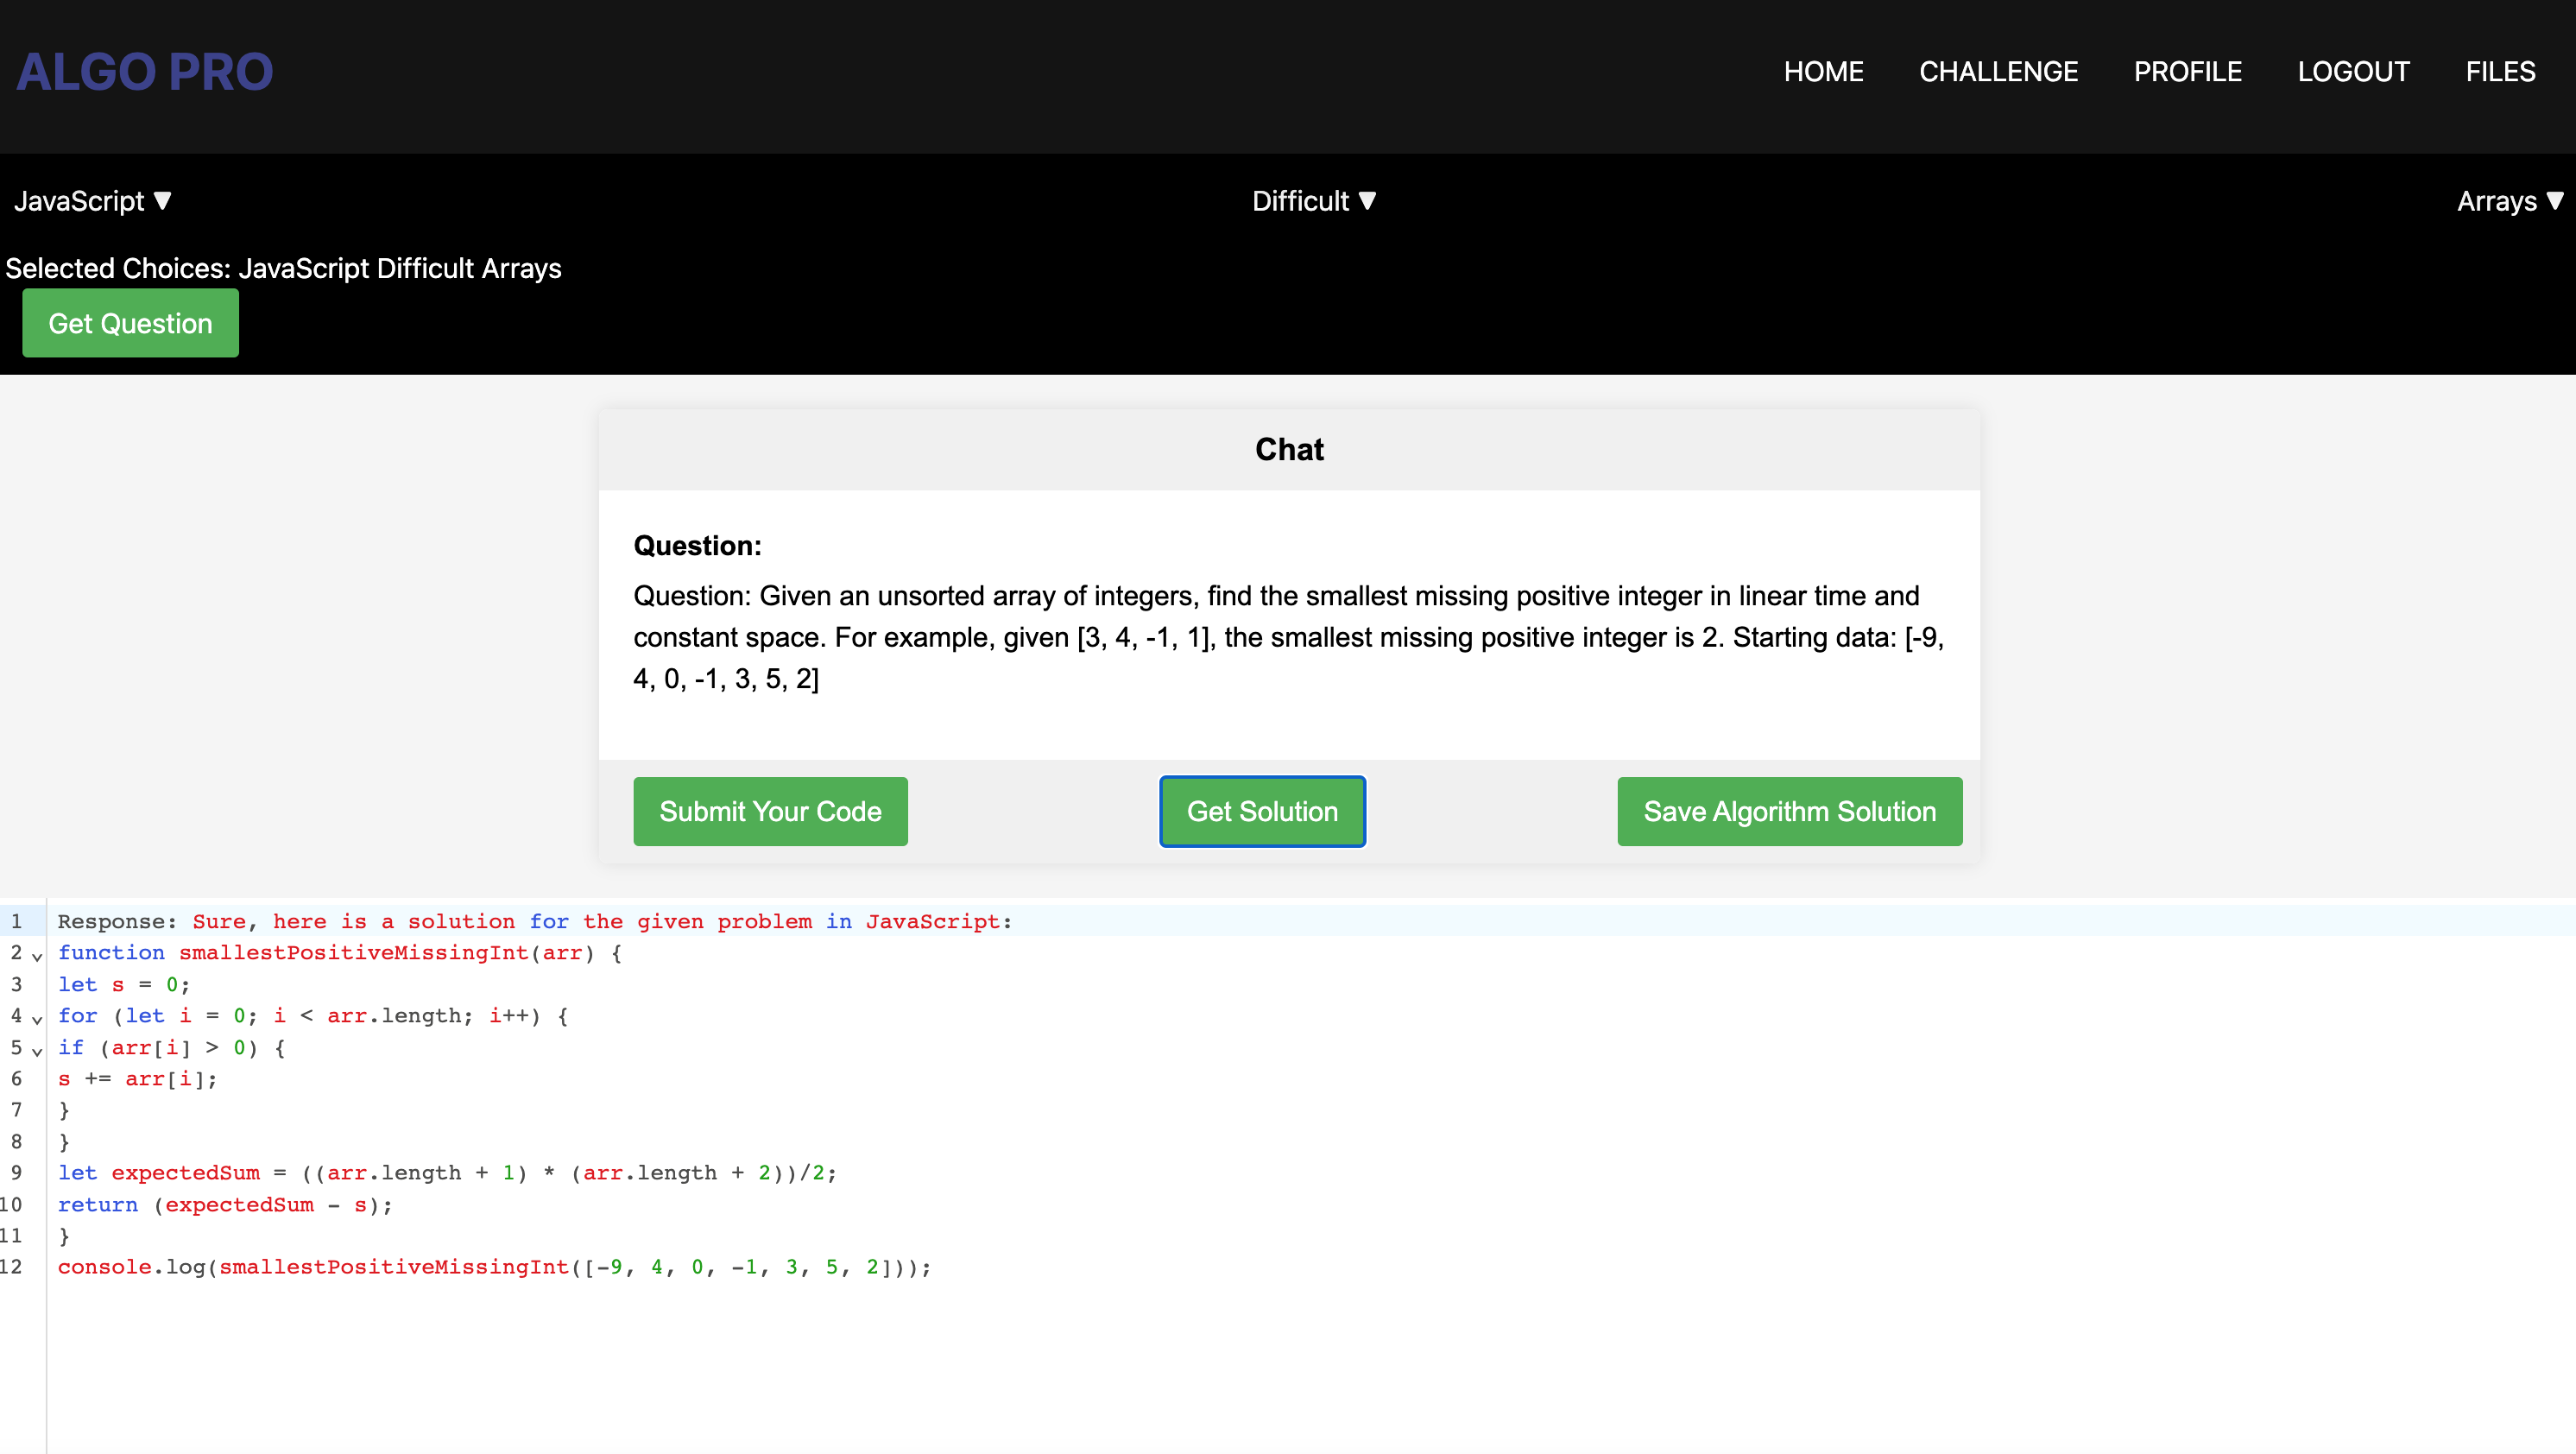This screenshot has width=2576, height=1454.
Task: Collapse the smallestPositiveMissingInt function on line 2
Action: [36, 957]
